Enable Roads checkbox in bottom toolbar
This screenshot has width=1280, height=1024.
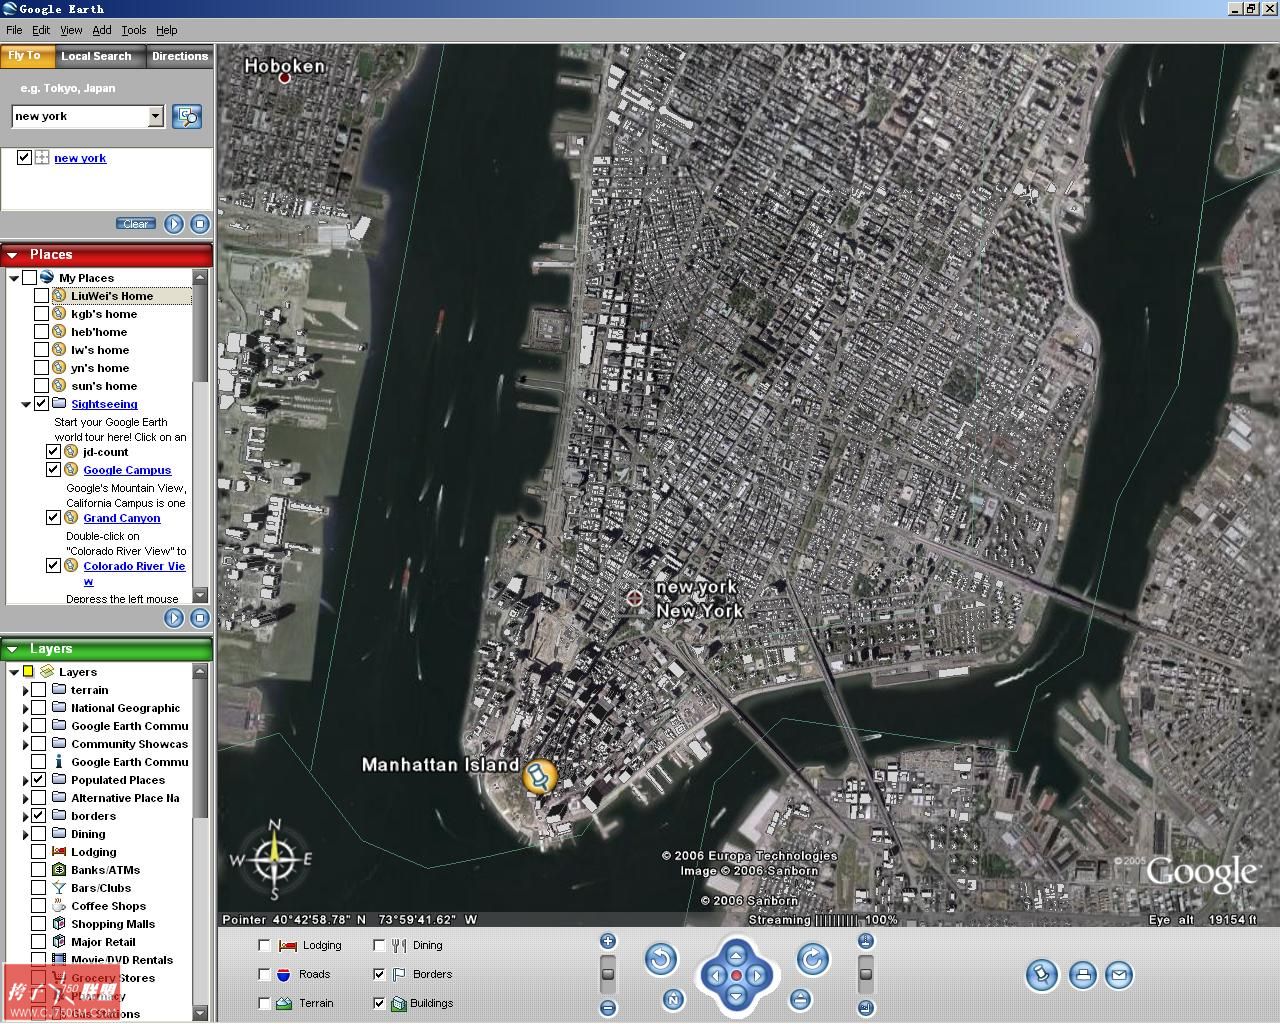click(264, 974)
